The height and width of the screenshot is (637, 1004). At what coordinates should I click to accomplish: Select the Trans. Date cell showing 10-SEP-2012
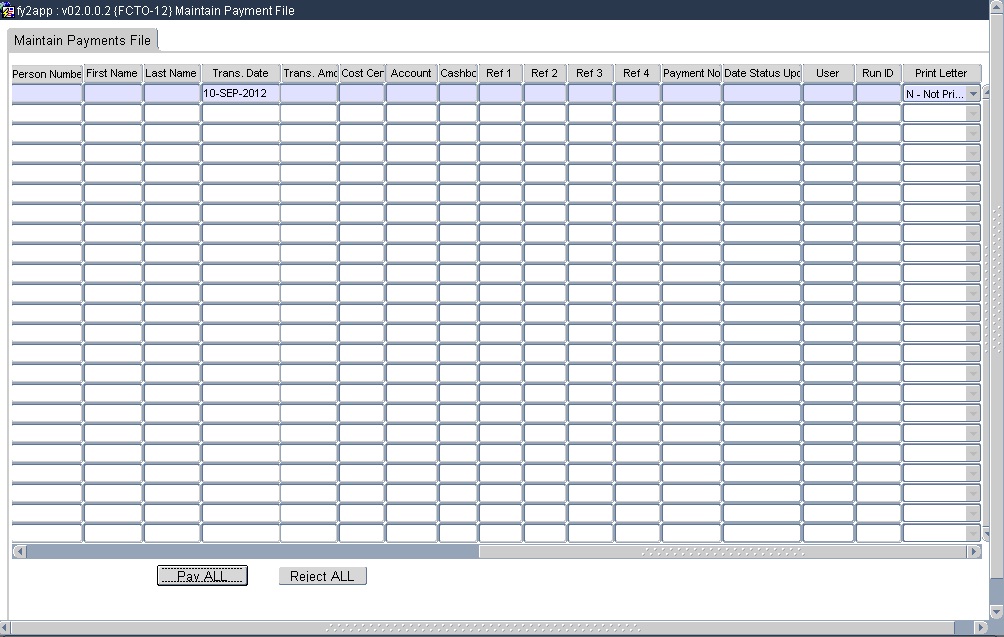240,93
